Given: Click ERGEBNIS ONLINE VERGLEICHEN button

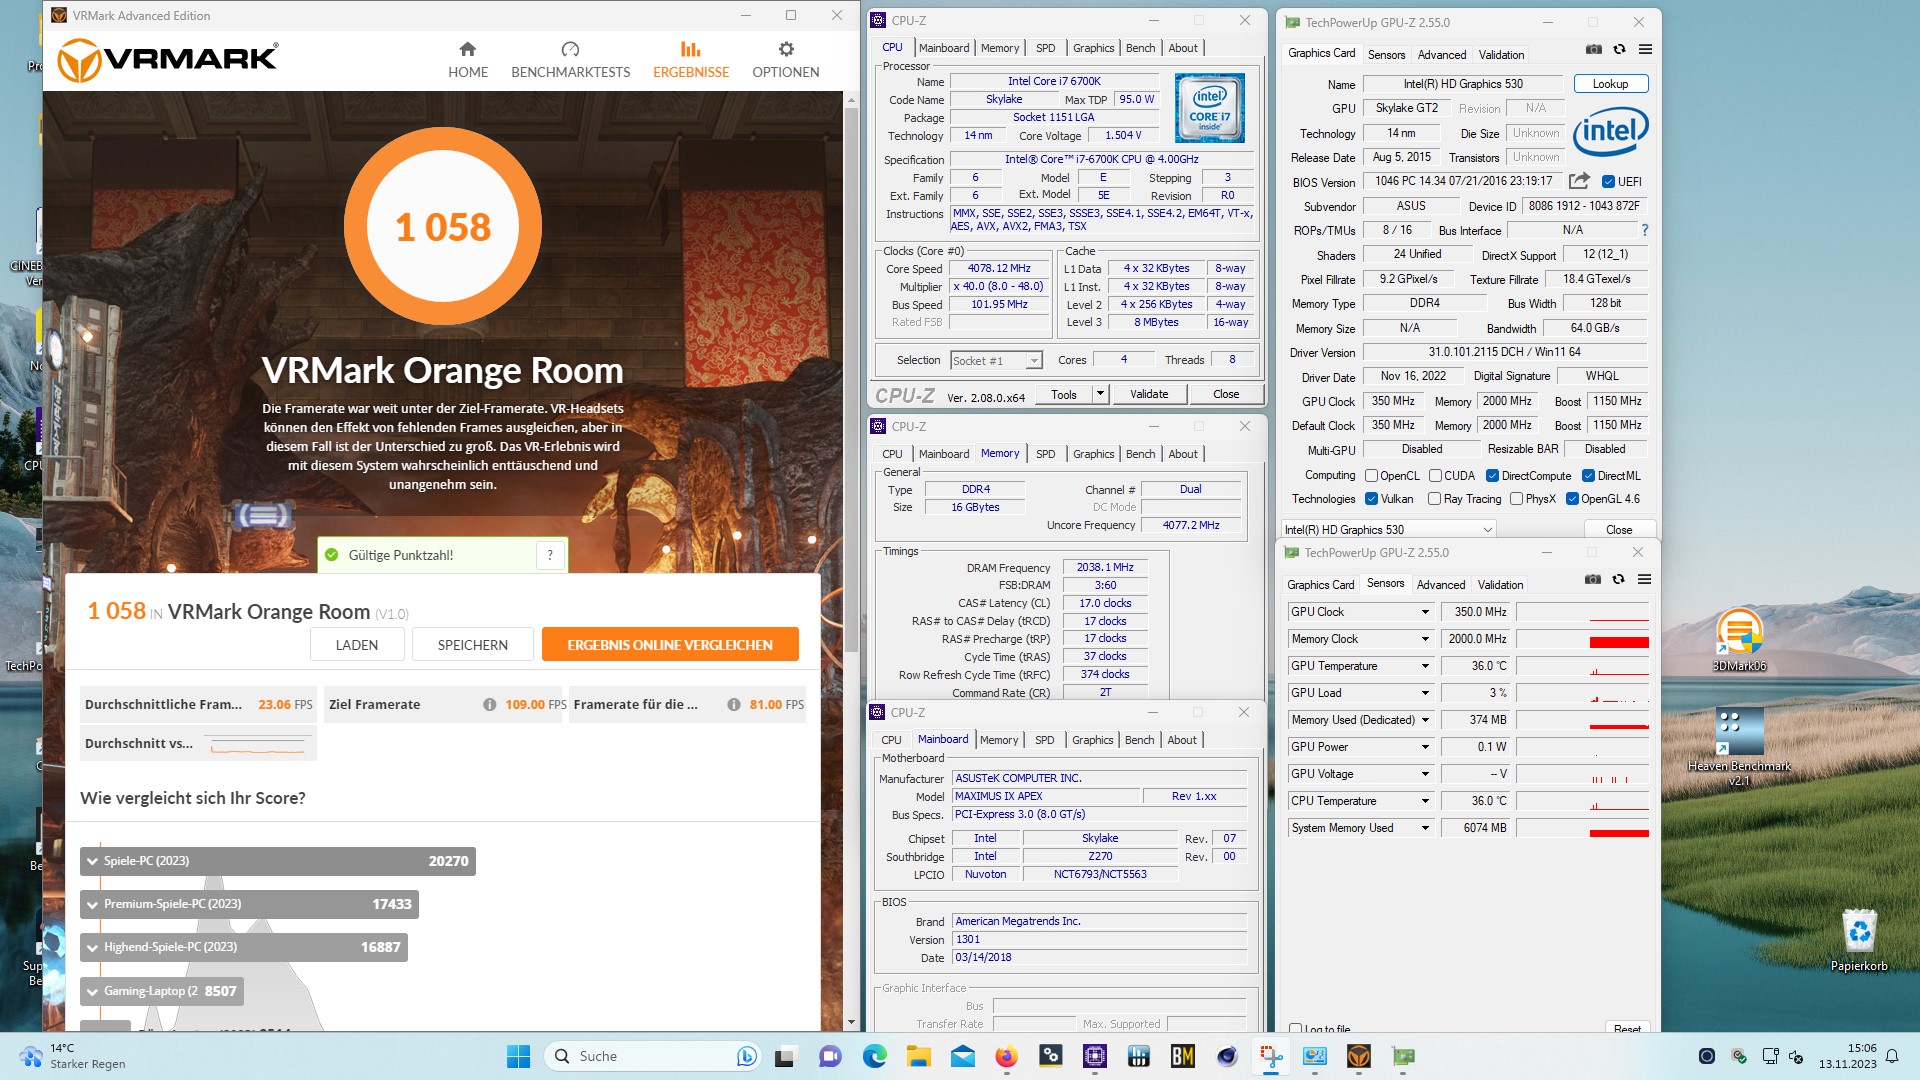Looking at the screenshot, I should pyautogui.click(x=670, y=645).
